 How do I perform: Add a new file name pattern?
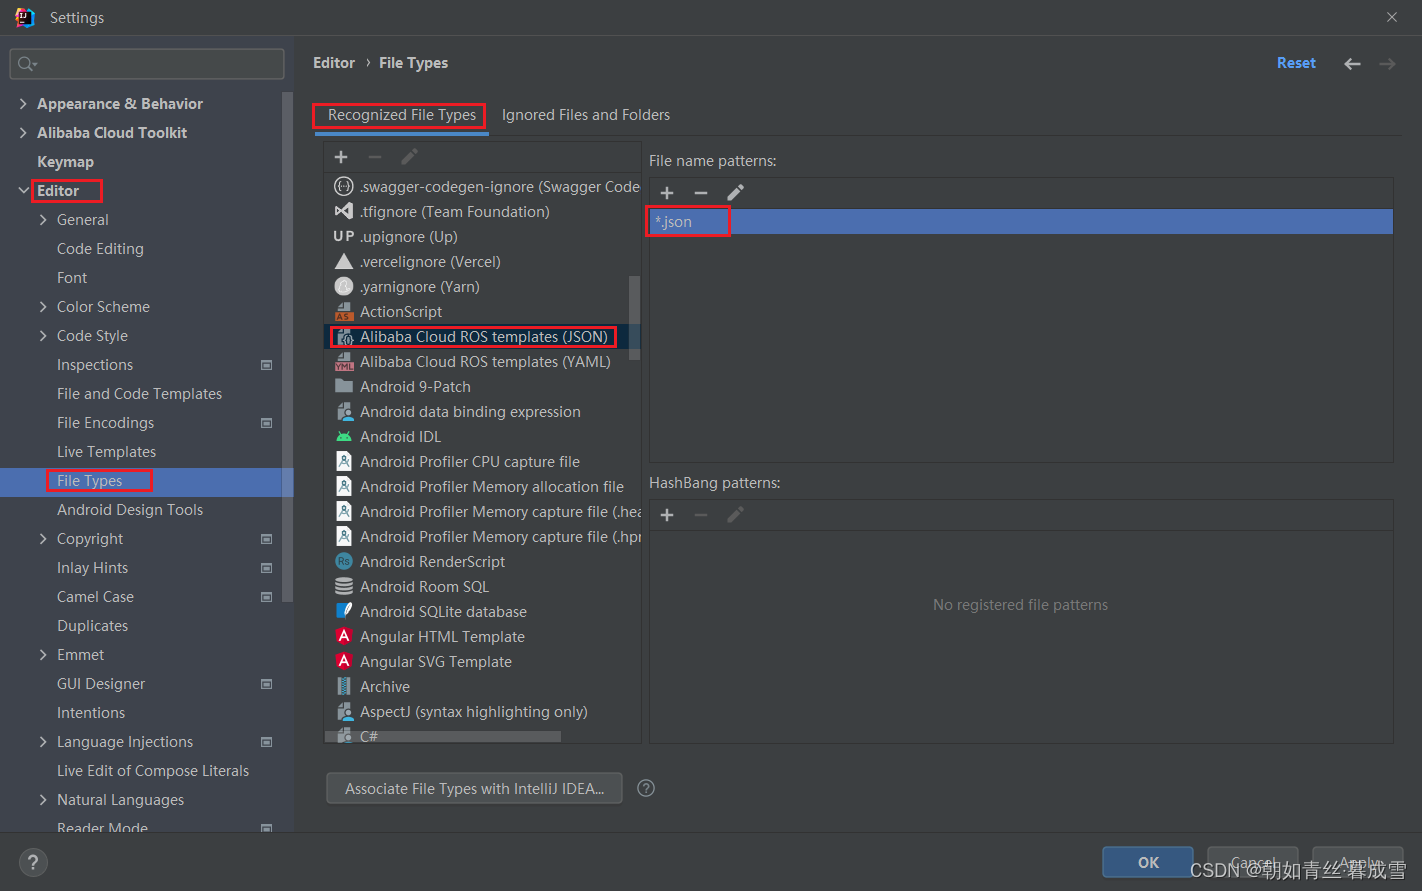click(x=667, y=193)
